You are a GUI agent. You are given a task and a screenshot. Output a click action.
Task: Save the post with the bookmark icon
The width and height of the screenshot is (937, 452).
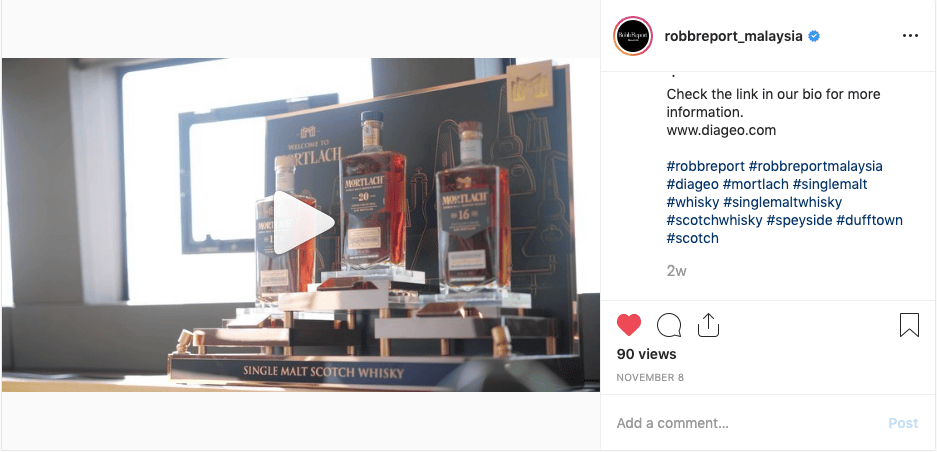(x=909, y=325)
